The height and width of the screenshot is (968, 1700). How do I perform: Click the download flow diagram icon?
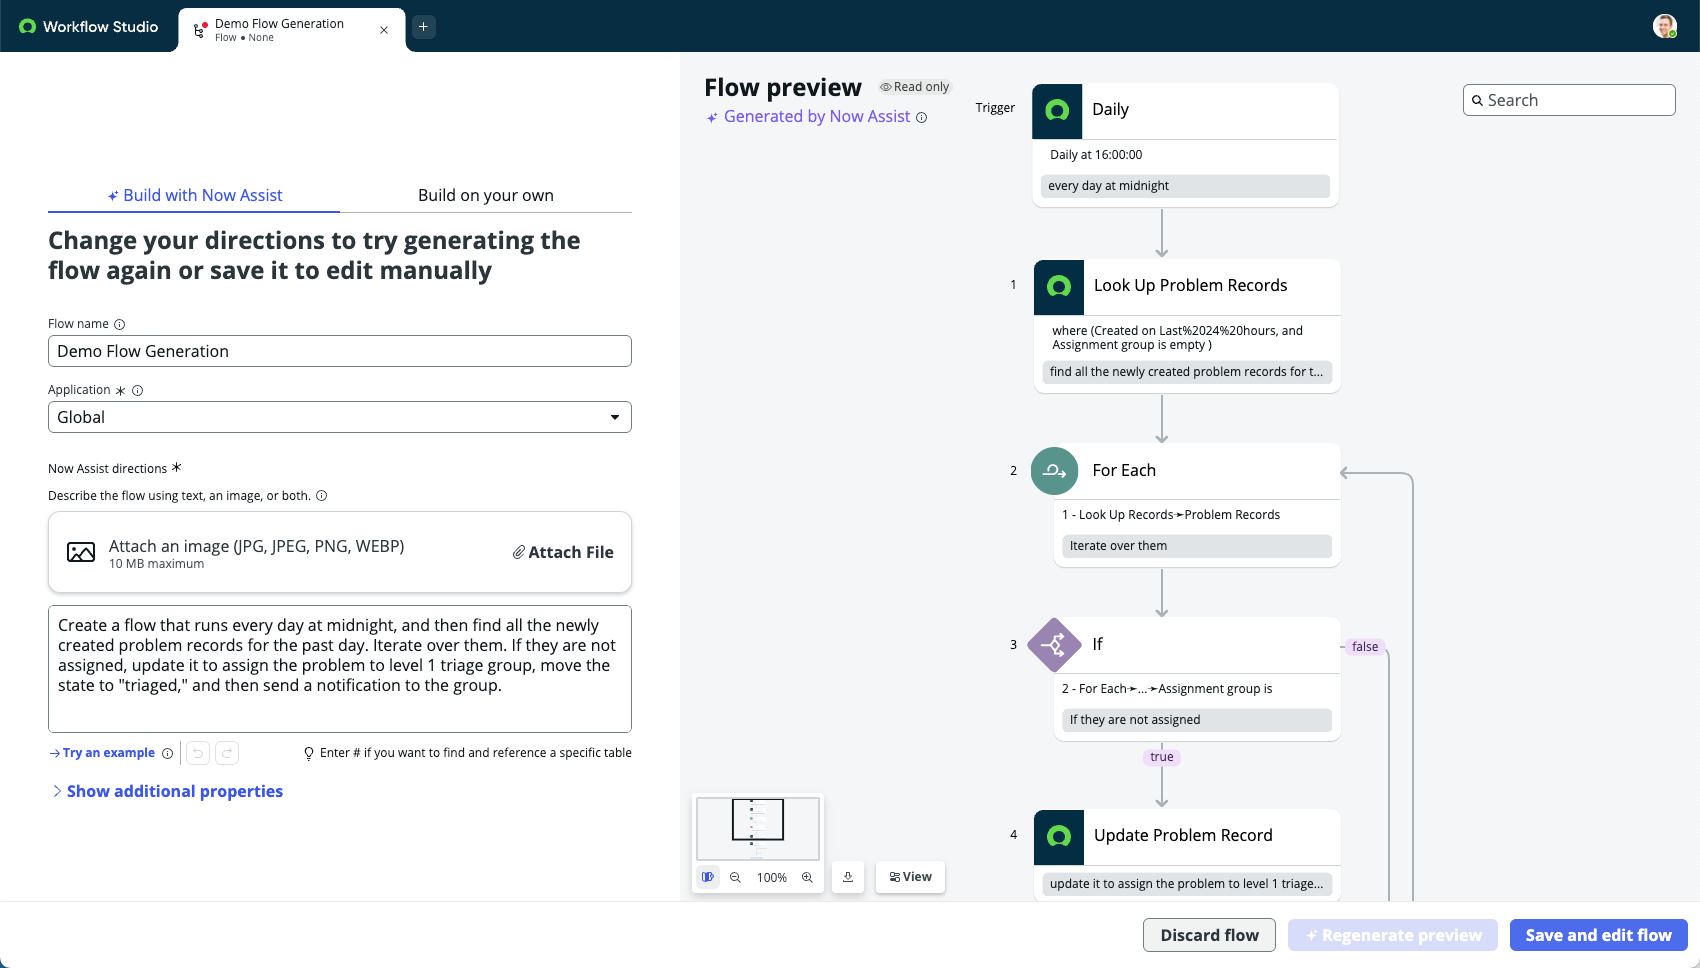pyautogui.click(x=848, y=877)
